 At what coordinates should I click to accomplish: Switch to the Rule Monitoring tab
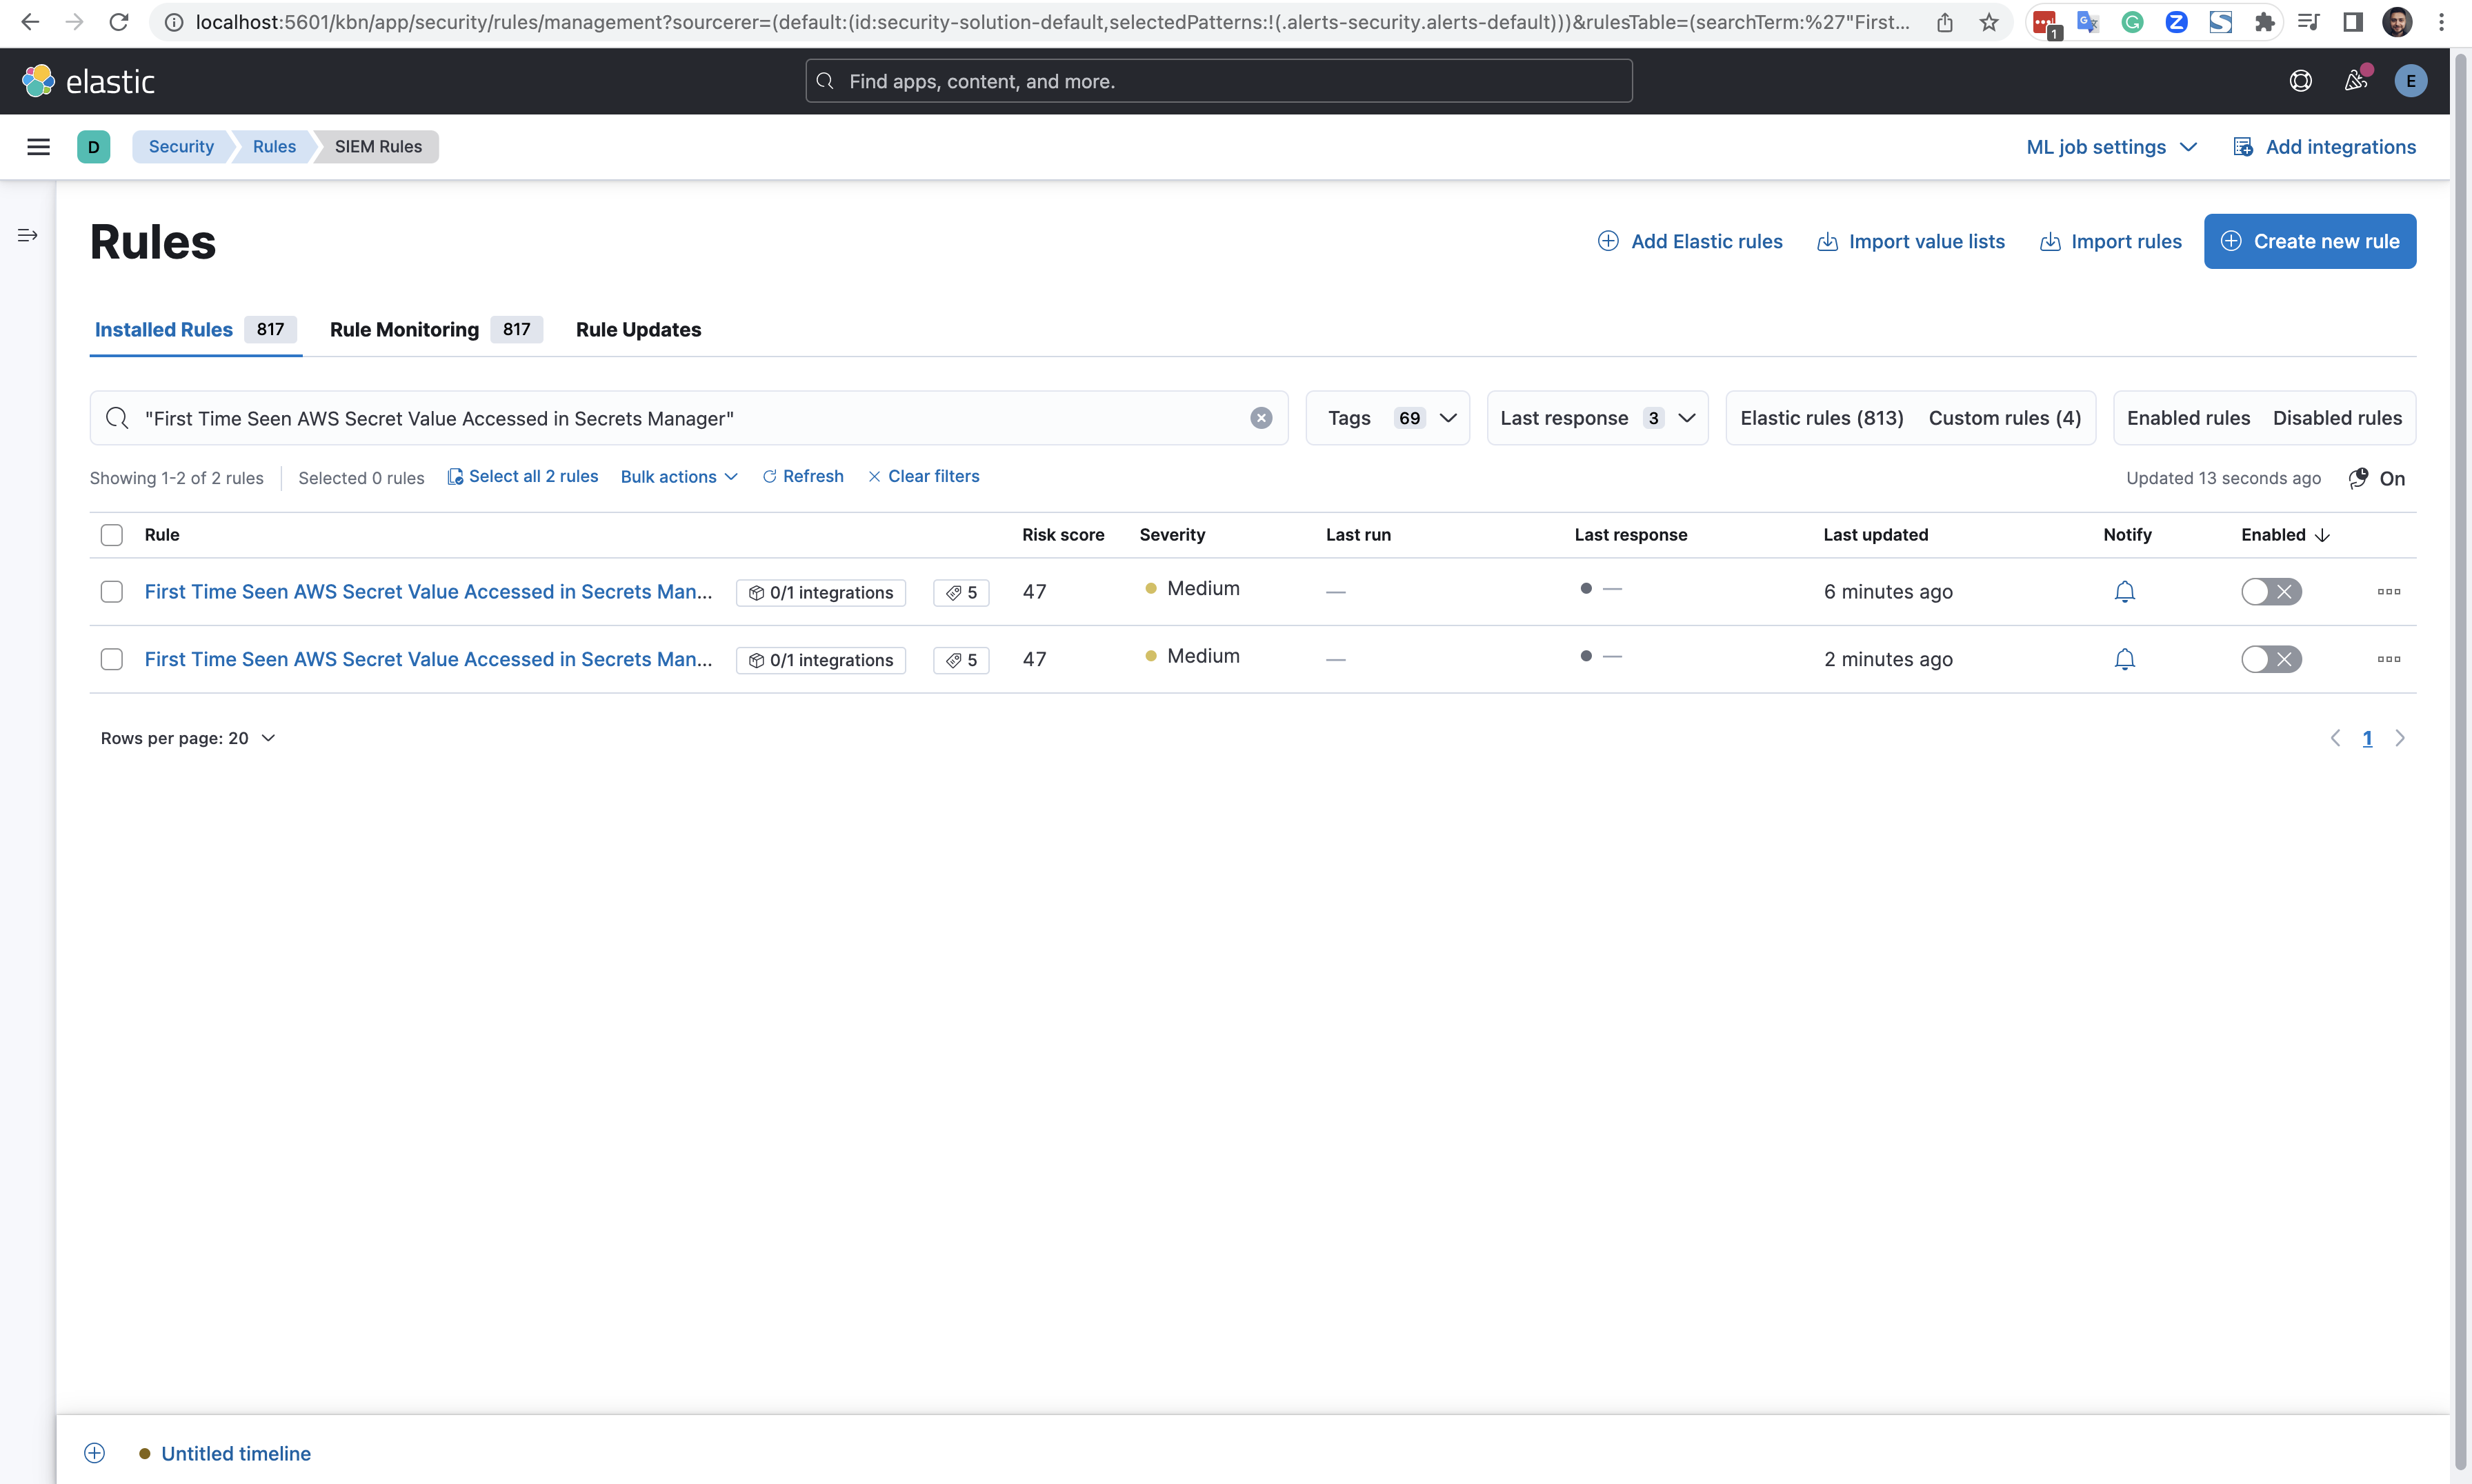click(404, 330)
